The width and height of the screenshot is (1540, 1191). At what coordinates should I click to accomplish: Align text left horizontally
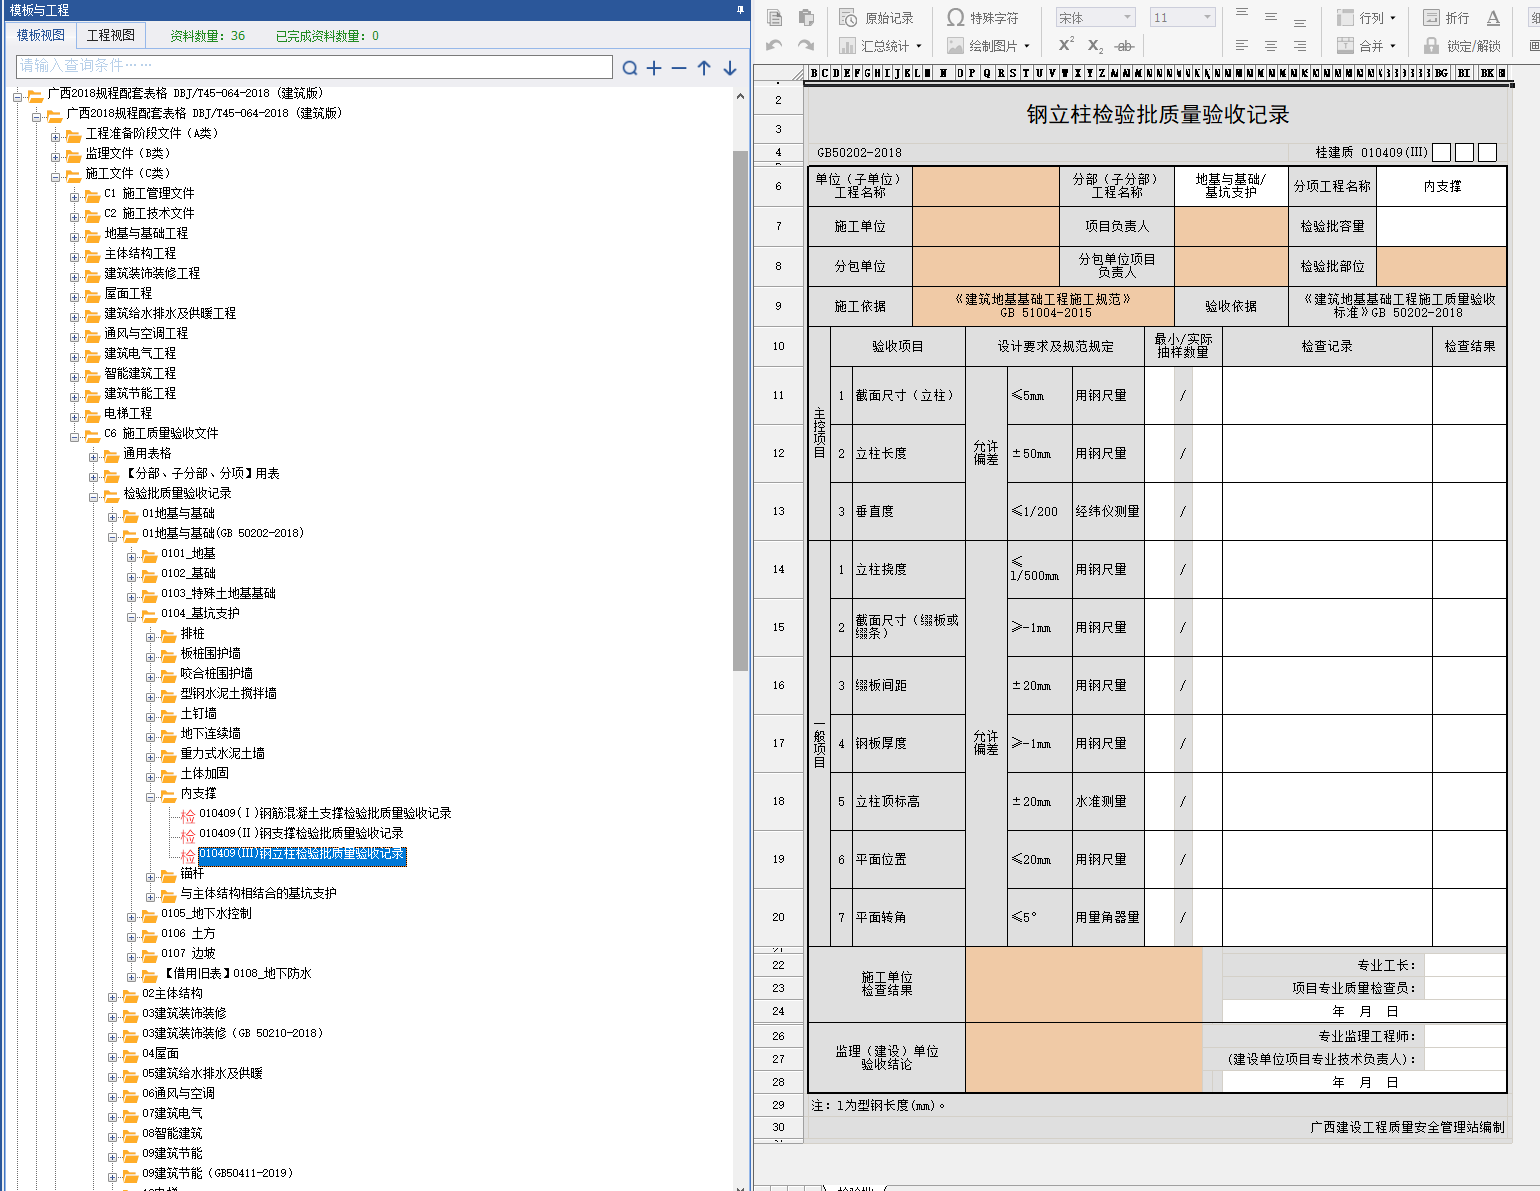coord(1242,46)
